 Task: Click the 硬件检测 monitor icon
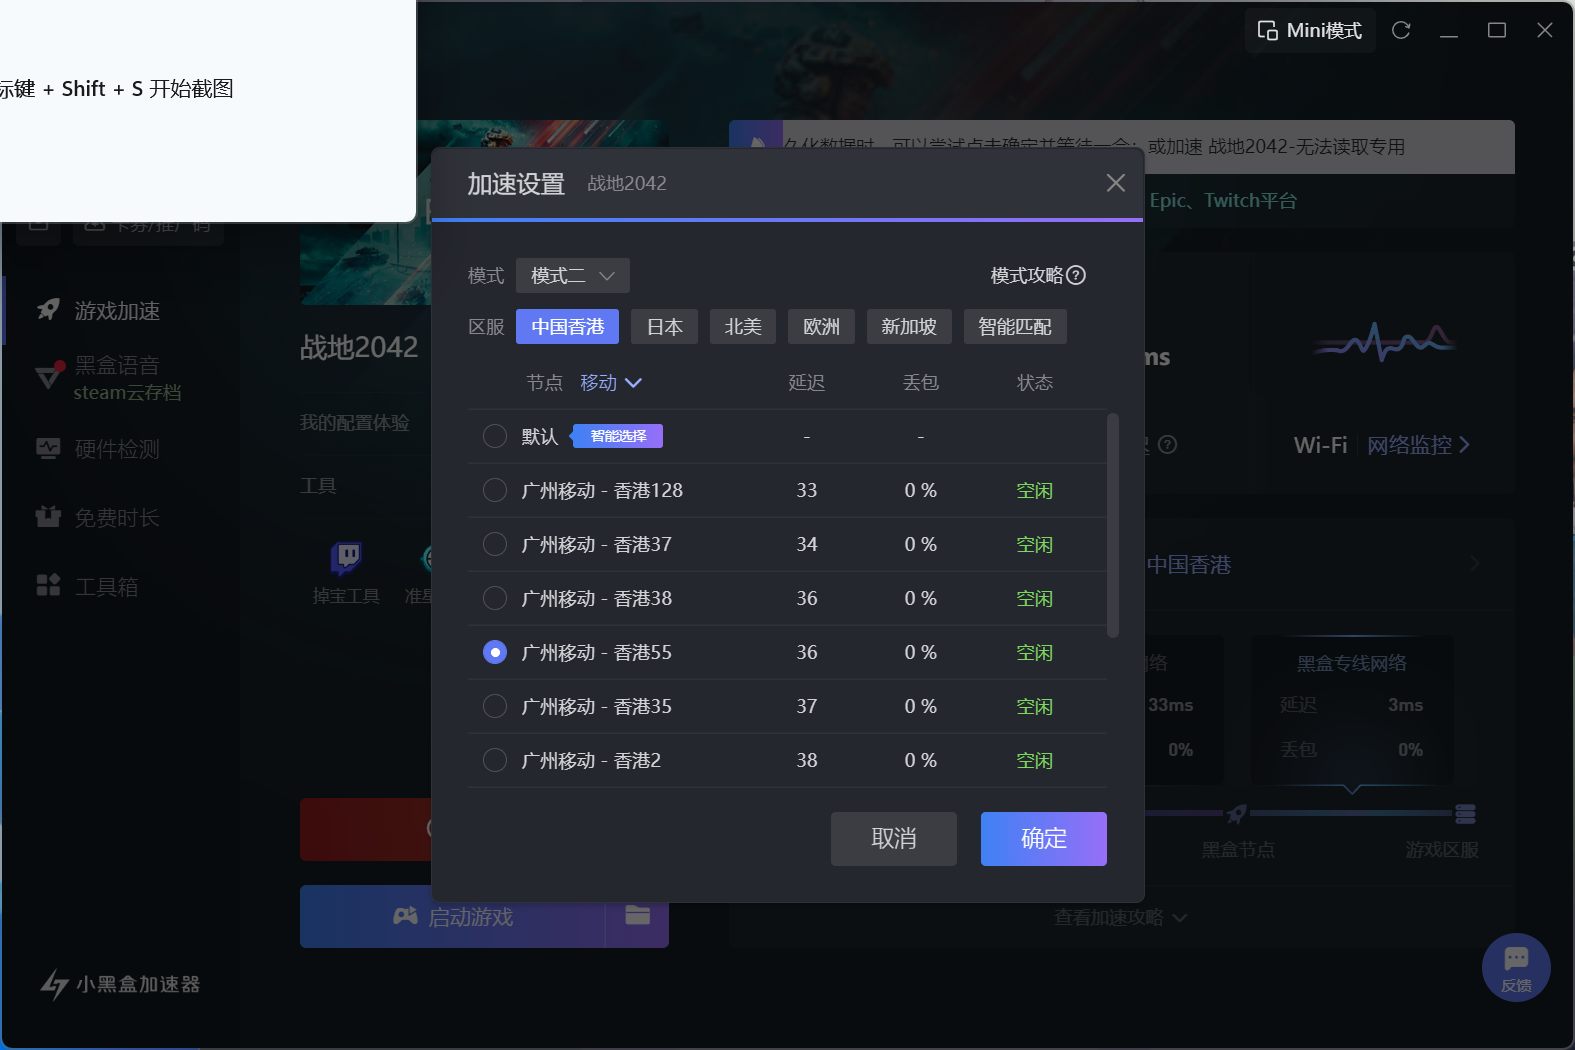click(x=48, y=448)
